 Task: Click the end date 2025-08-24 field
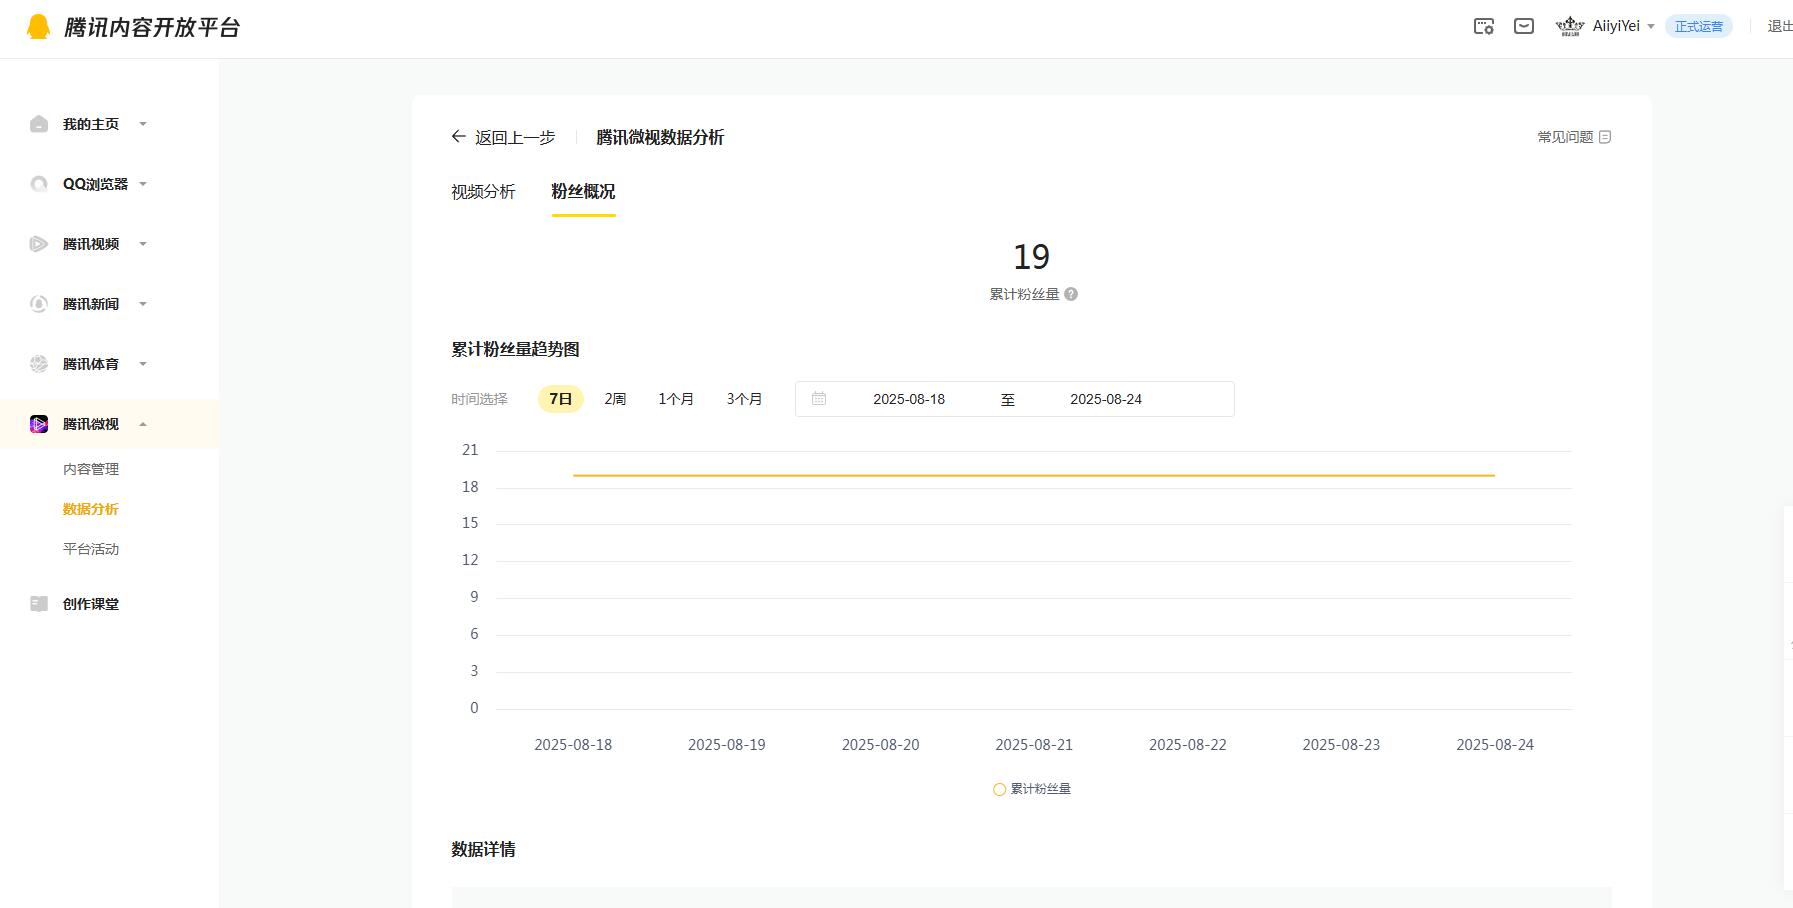tap(1106, 399)
